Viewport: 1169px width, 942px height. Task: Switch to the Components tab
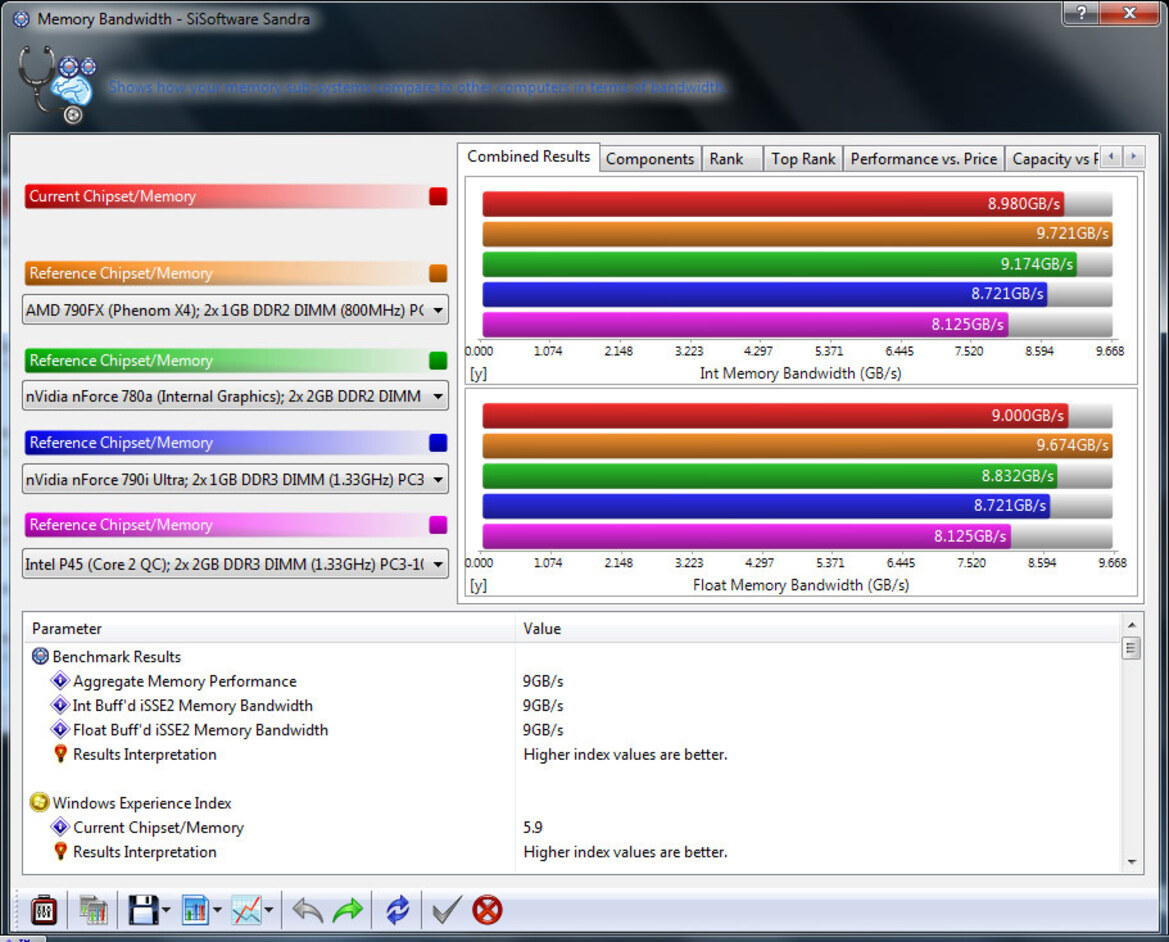click(x=650, y=159)
